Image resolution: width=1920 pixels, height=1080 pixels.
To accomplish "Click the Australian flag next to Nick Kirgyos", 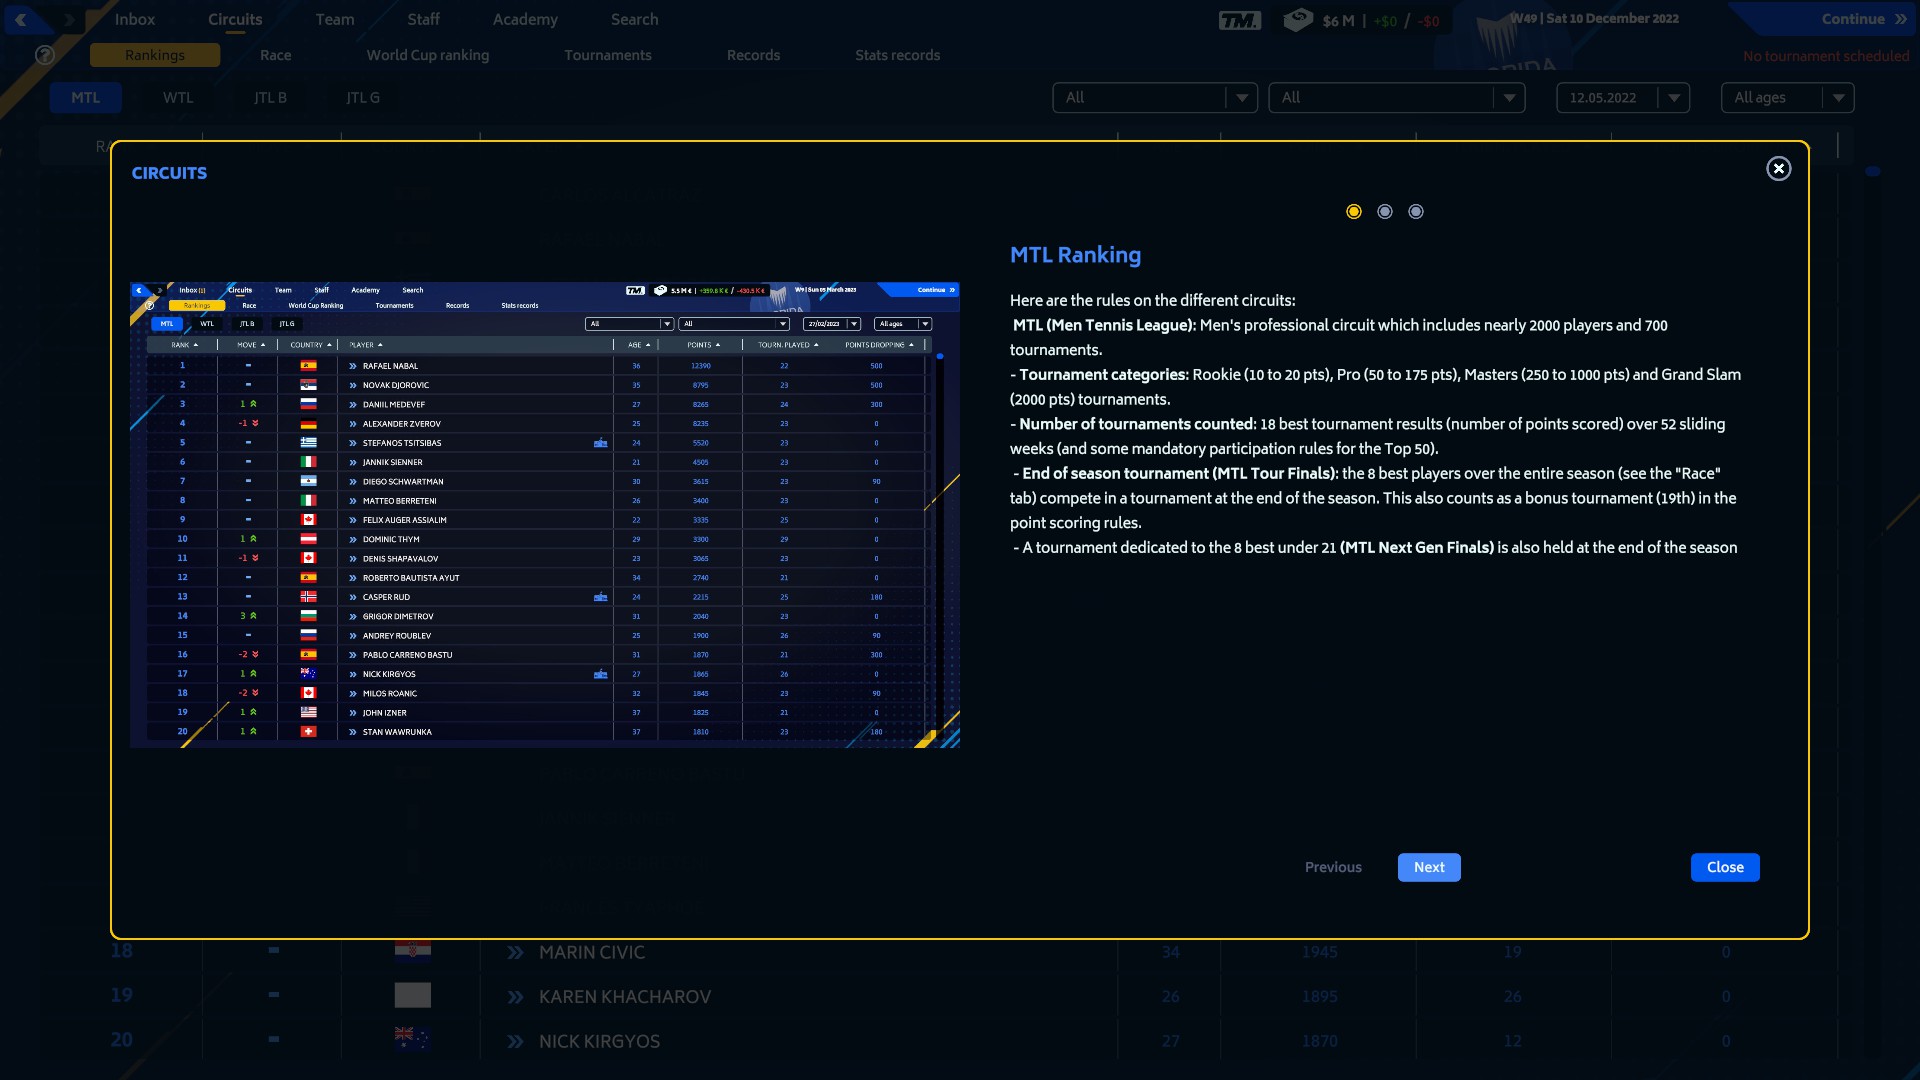I will coord(413,1039).
